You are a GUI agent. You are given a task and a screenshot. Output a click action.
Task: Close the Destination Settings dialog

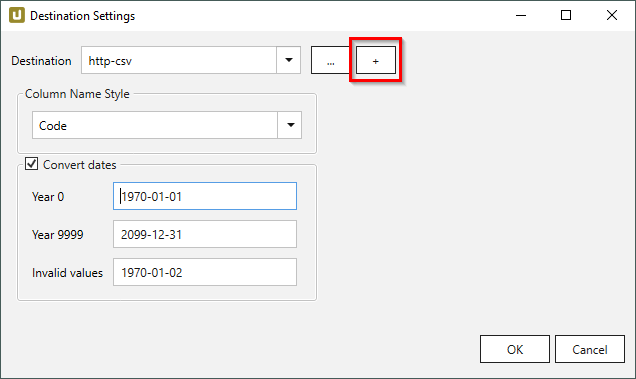coord(612,15)
